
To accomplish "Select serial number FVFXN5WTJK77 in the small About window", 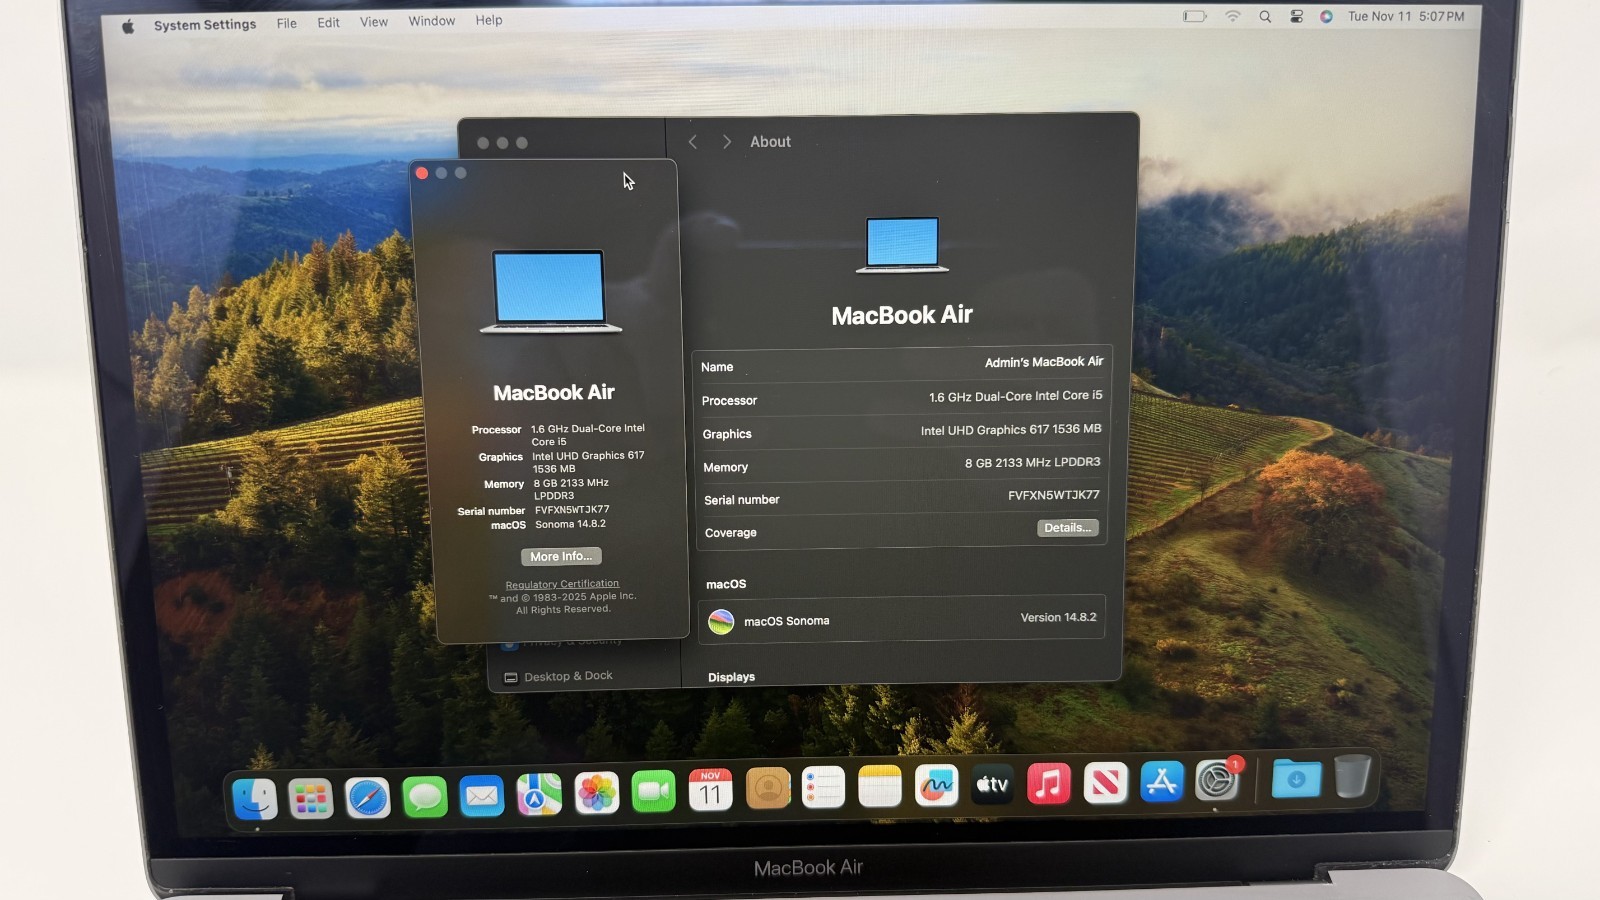I will (572, 510).
